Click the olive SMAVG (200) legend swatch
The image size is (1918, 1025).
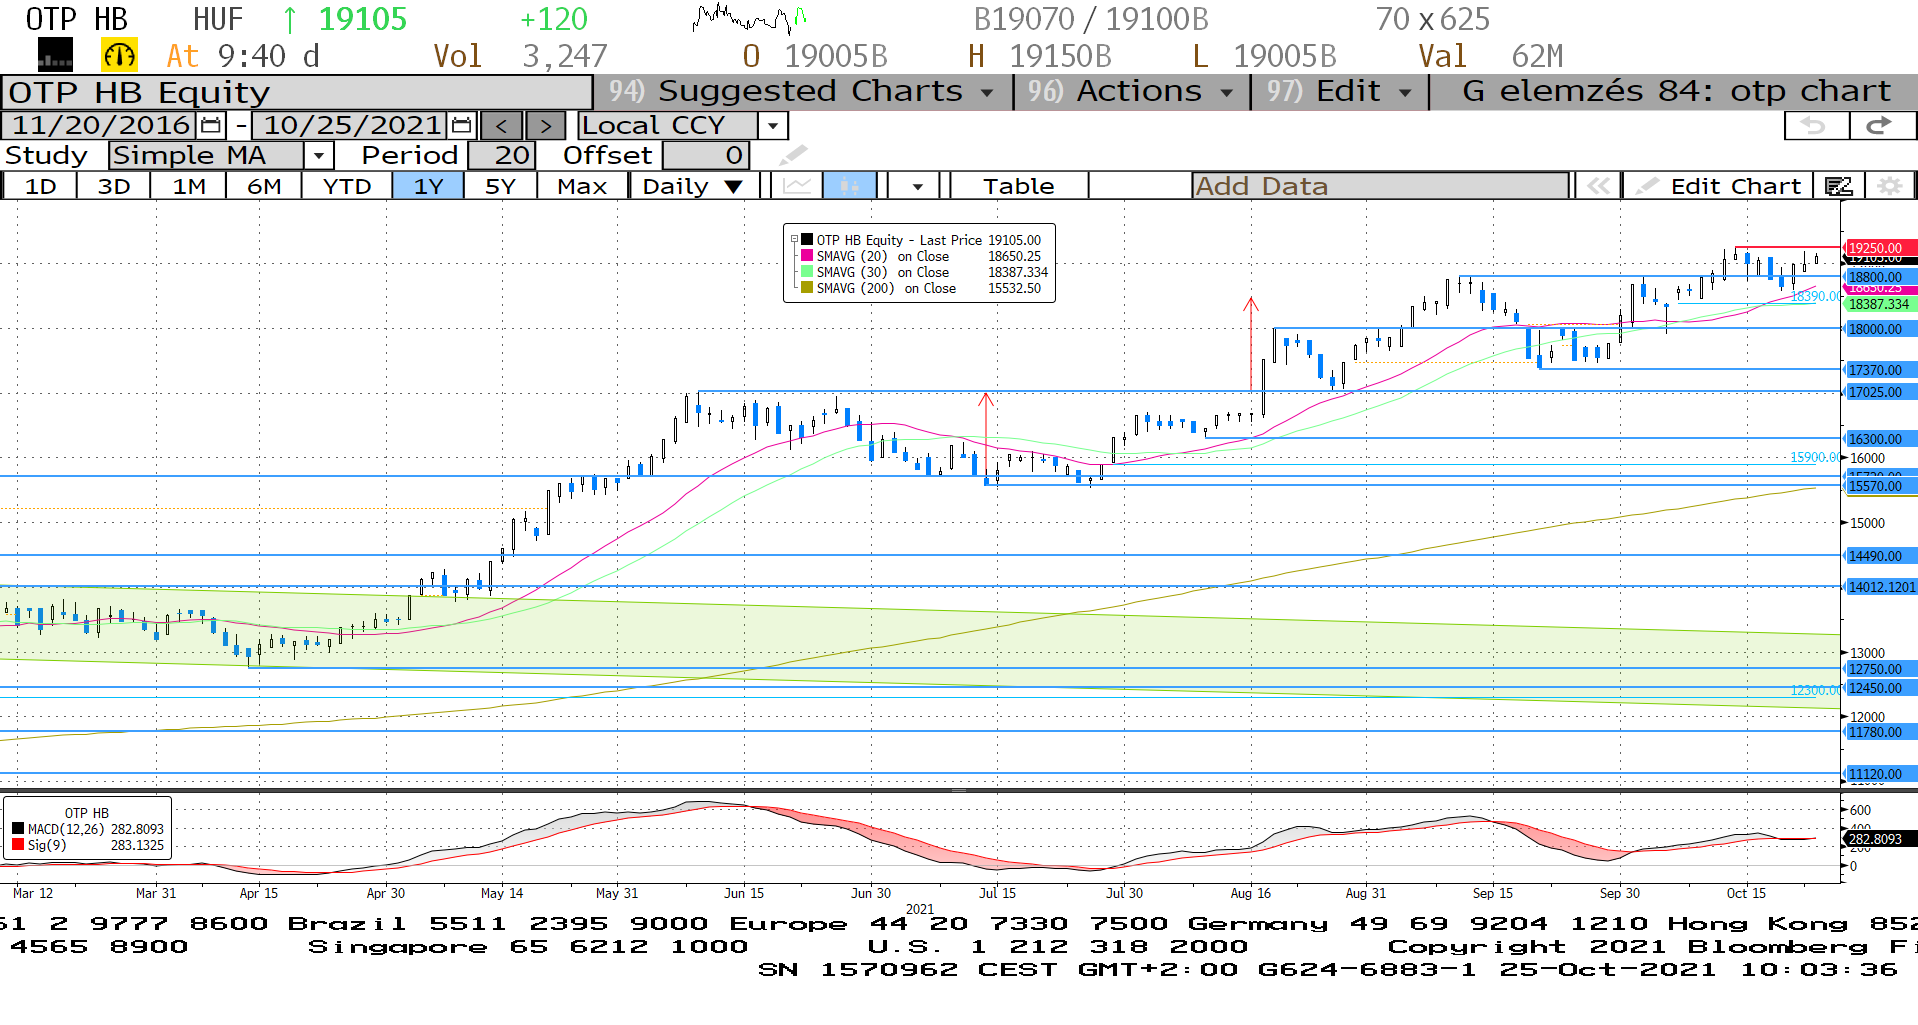807,288
